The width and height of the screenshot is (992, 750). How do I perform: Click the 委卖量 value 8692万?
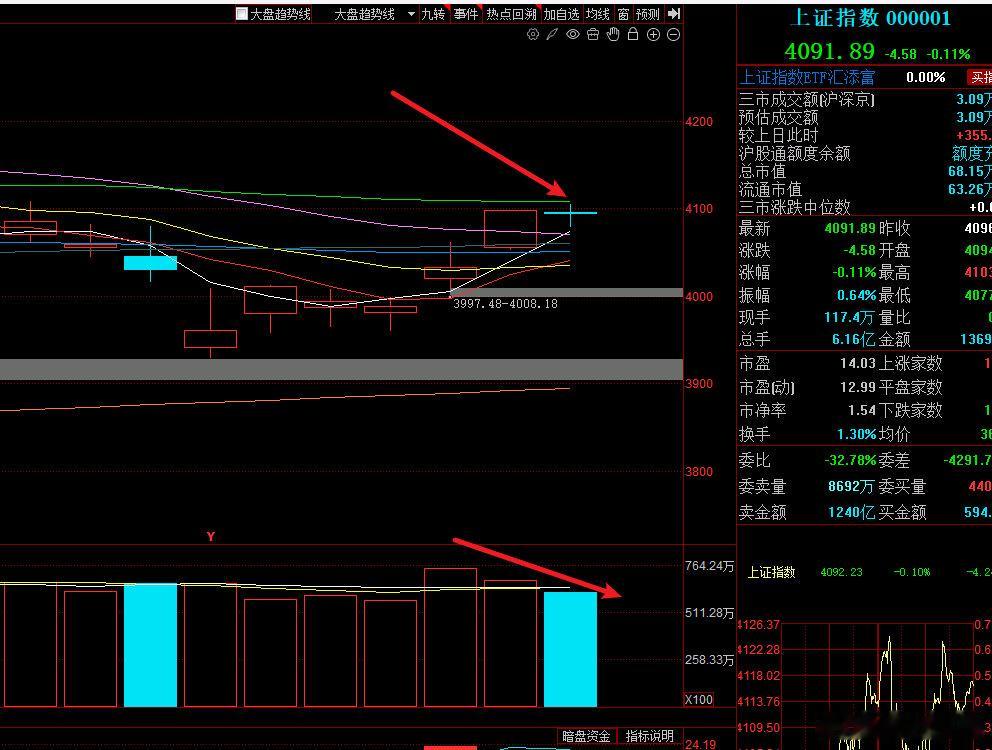(x=851, y=486)
